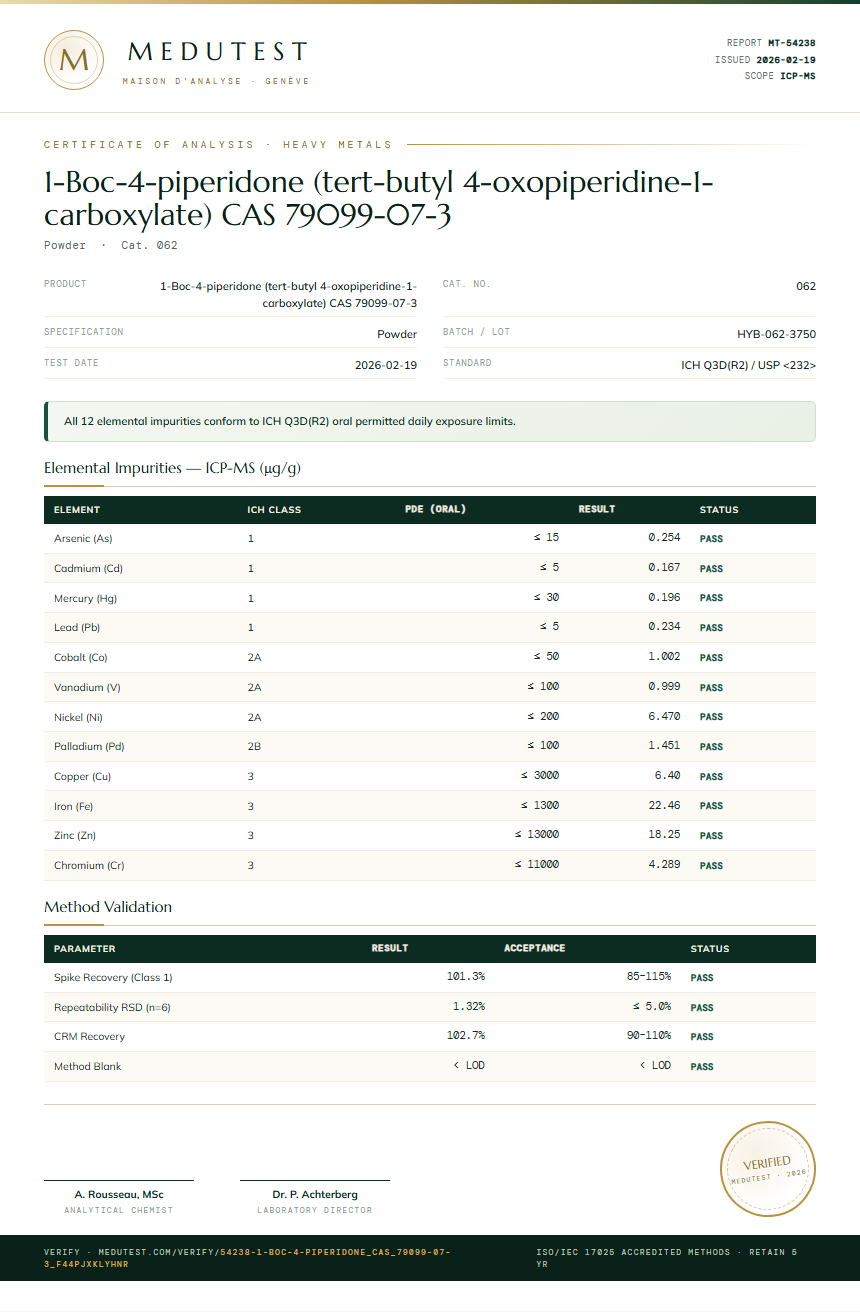860x1312 pixels.
Task: Select the Repeatability RSD (n=6) row label
Action: (112, 1007)
